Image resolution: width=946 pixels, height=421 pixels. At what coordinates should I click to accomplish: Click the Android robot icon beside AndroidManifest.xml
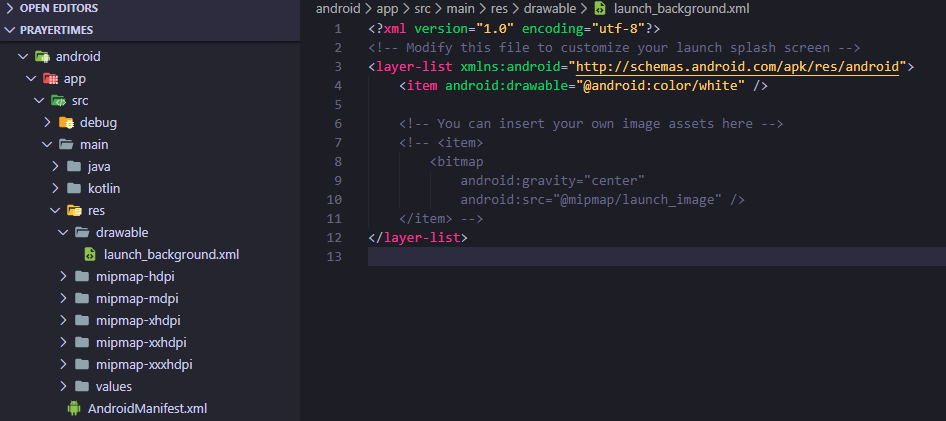(x=74, y=408)
